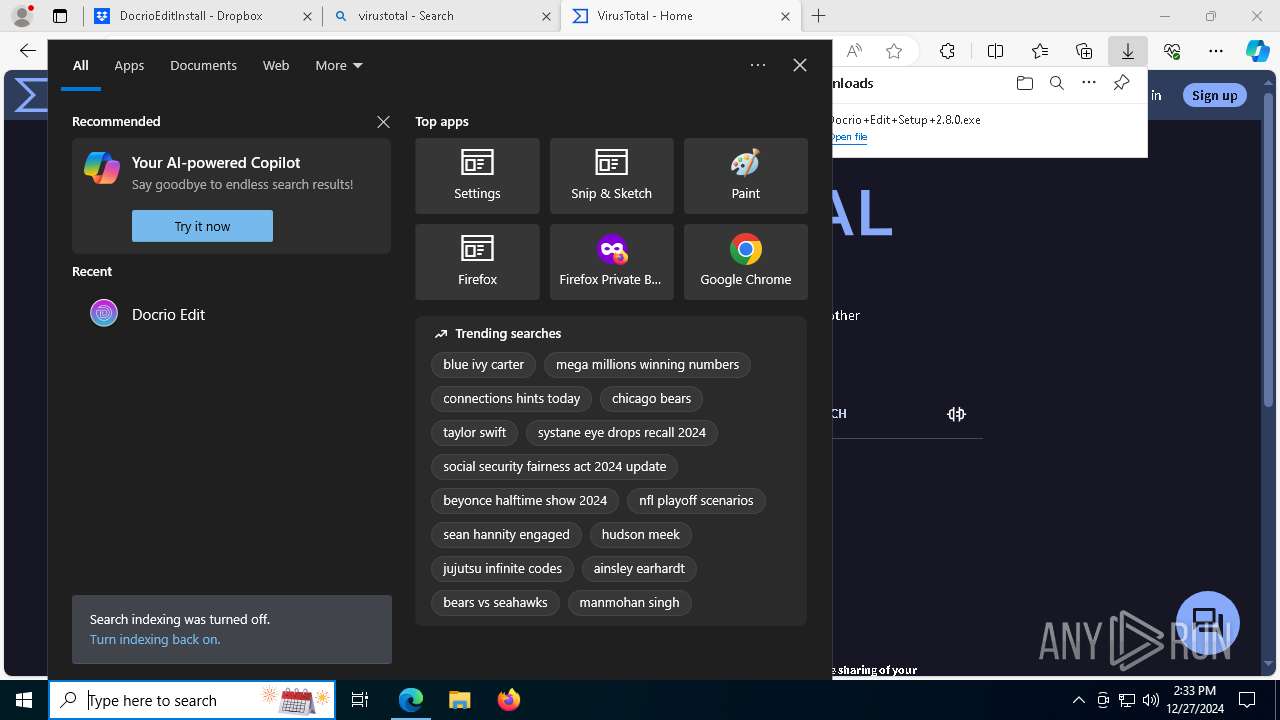The width and height of the screenshot is (1280, 720).
Task: Search trending 'jujutsu infinite codes'
Action: [x=503, y=569]
